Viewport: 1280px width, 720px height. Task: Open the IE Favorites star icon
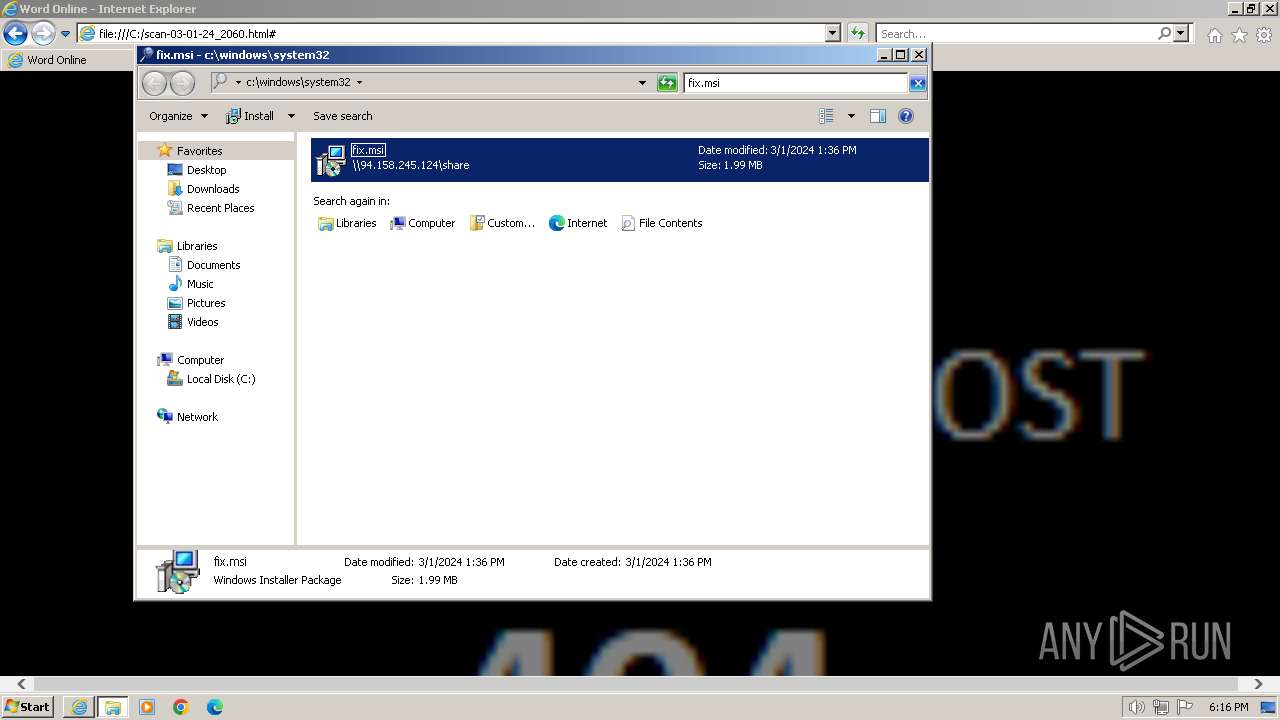1239,35
